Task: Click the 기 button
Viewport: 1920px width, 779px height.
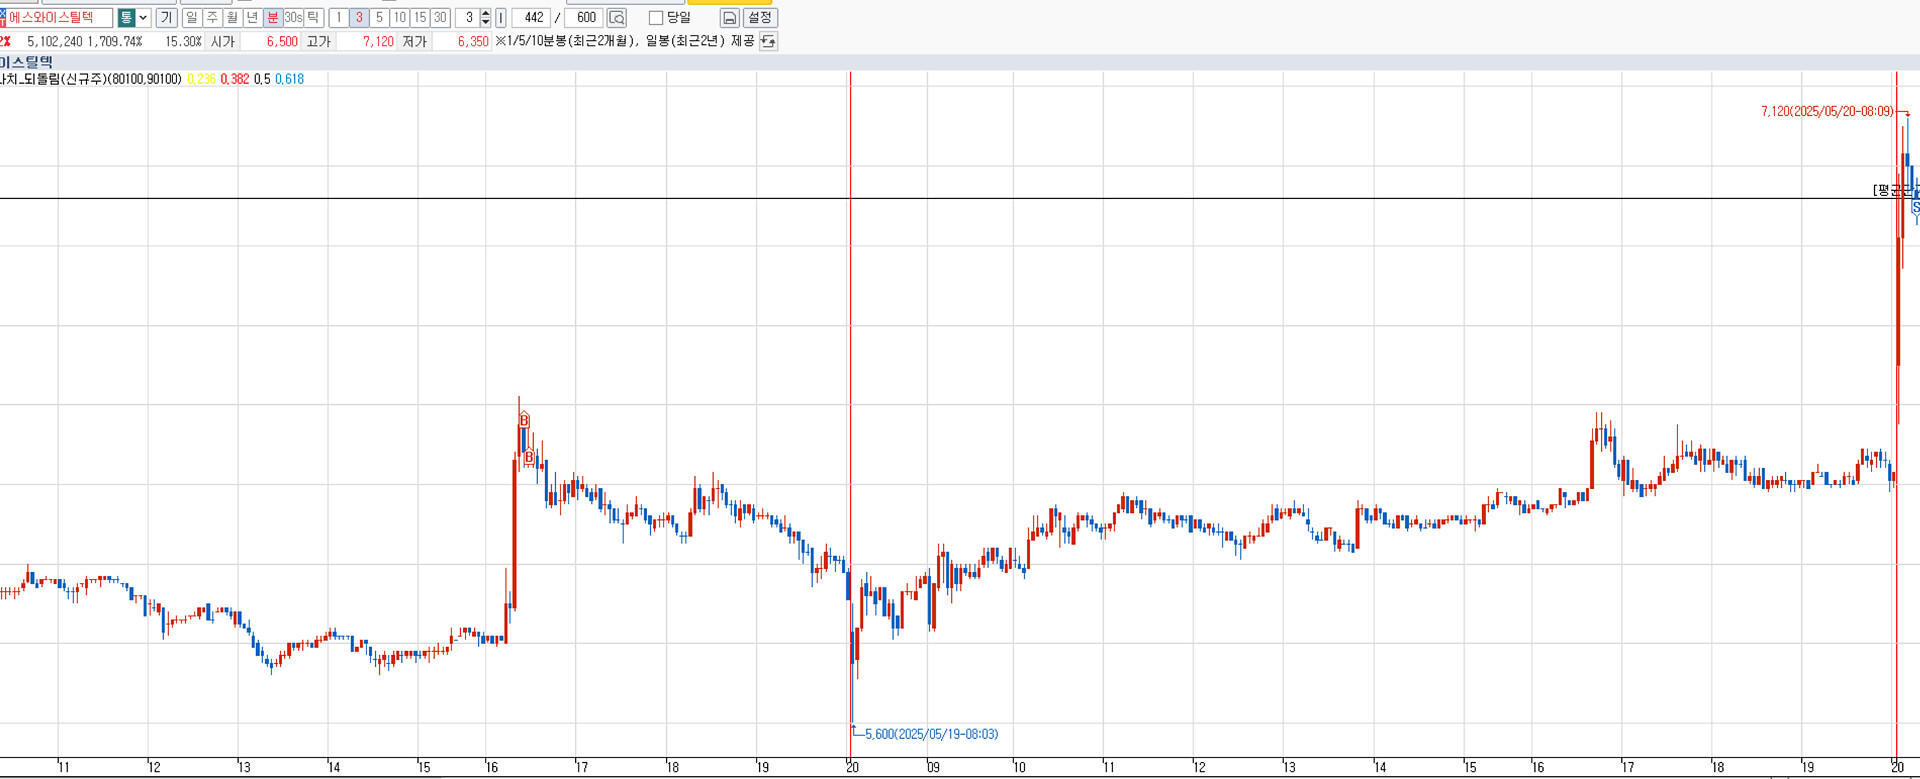Action: [167, 18]
